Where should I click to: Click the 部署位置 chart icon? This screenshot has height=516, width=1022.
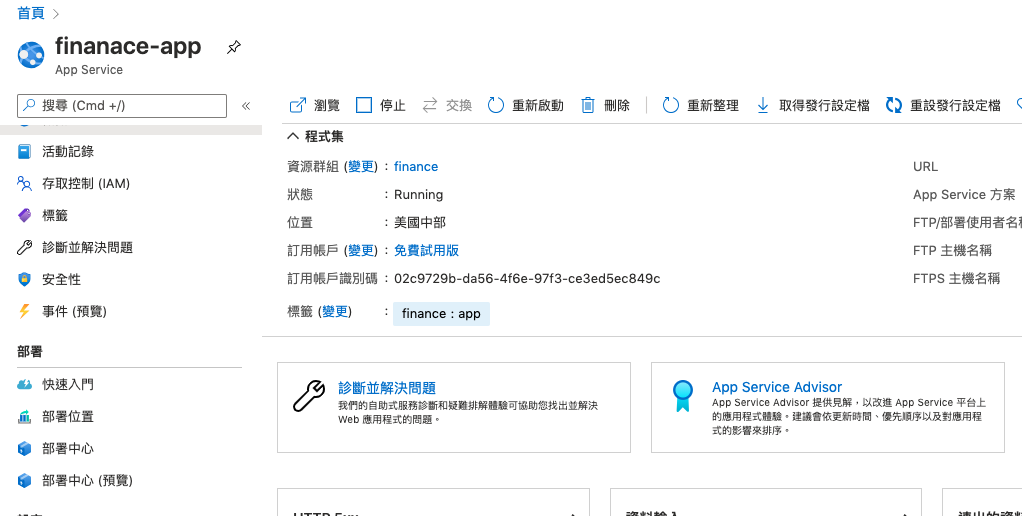pyautogui.click(x=24, y=416)
